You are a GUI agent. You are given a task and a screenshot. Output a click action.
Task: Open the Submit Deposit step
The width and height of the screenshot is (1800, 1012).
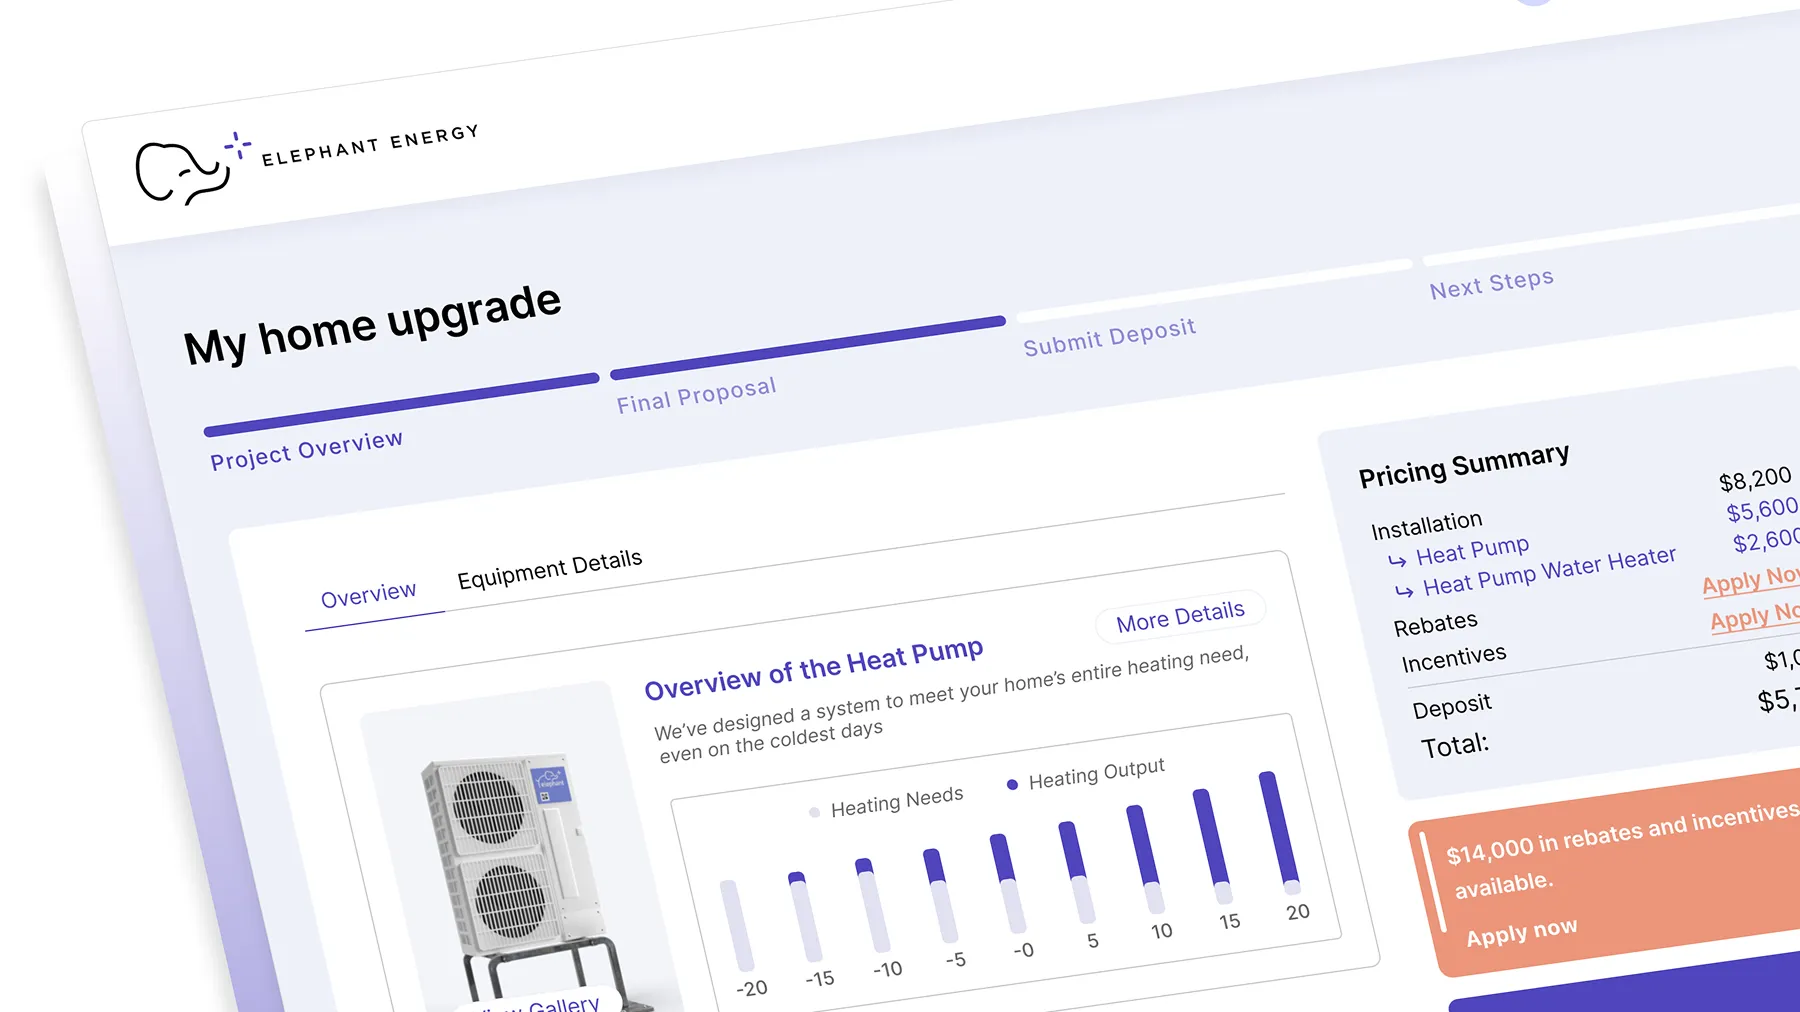1109,337
